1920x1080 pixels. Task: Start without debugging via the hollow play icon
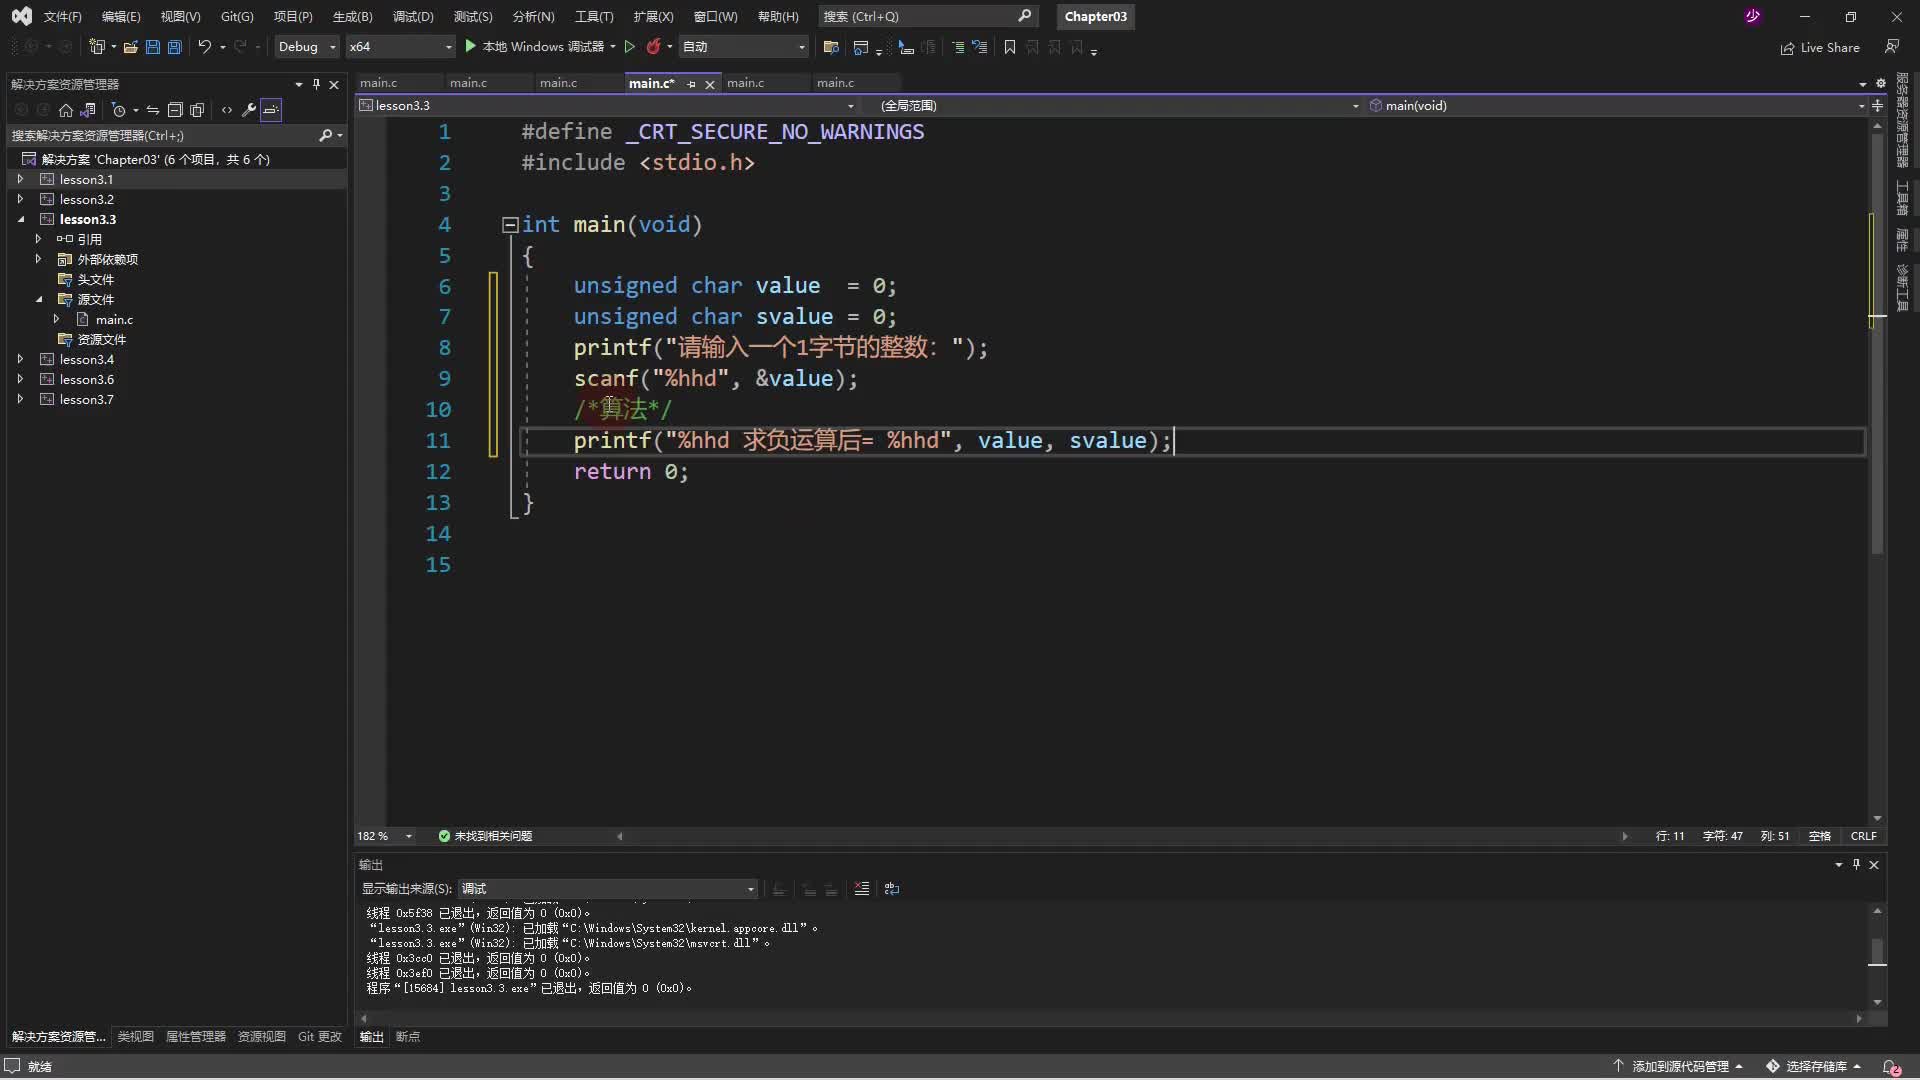click(x=629, y=47)
